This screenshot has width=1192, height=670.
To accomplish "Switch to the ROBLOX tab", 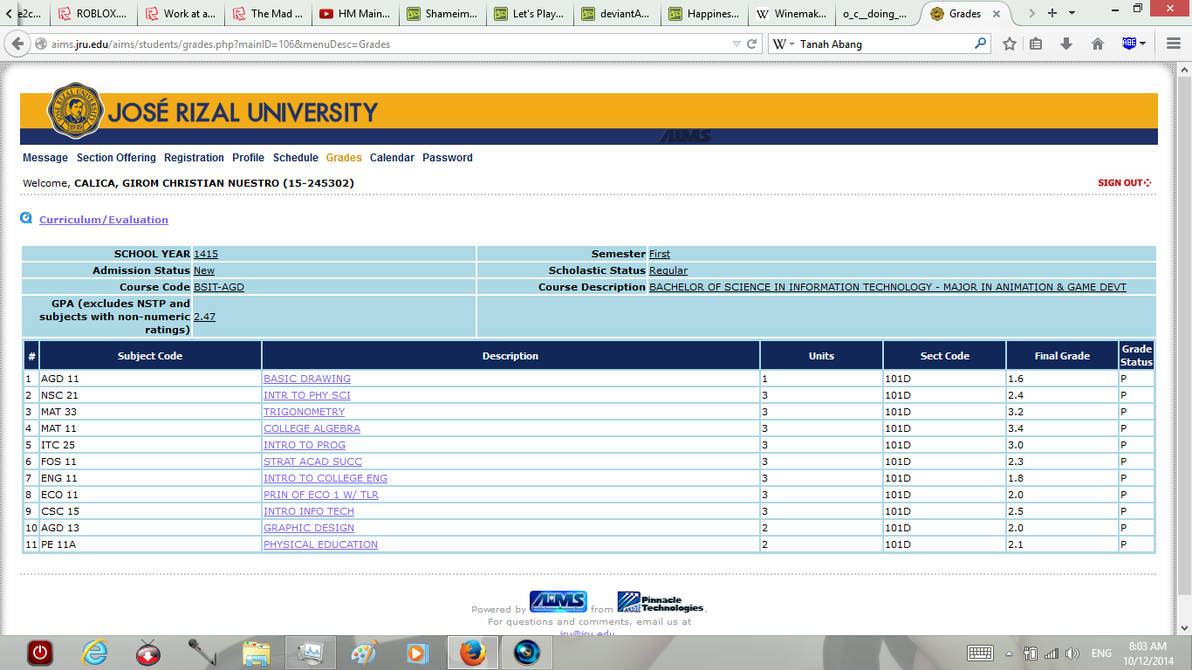I will [94, 14].
